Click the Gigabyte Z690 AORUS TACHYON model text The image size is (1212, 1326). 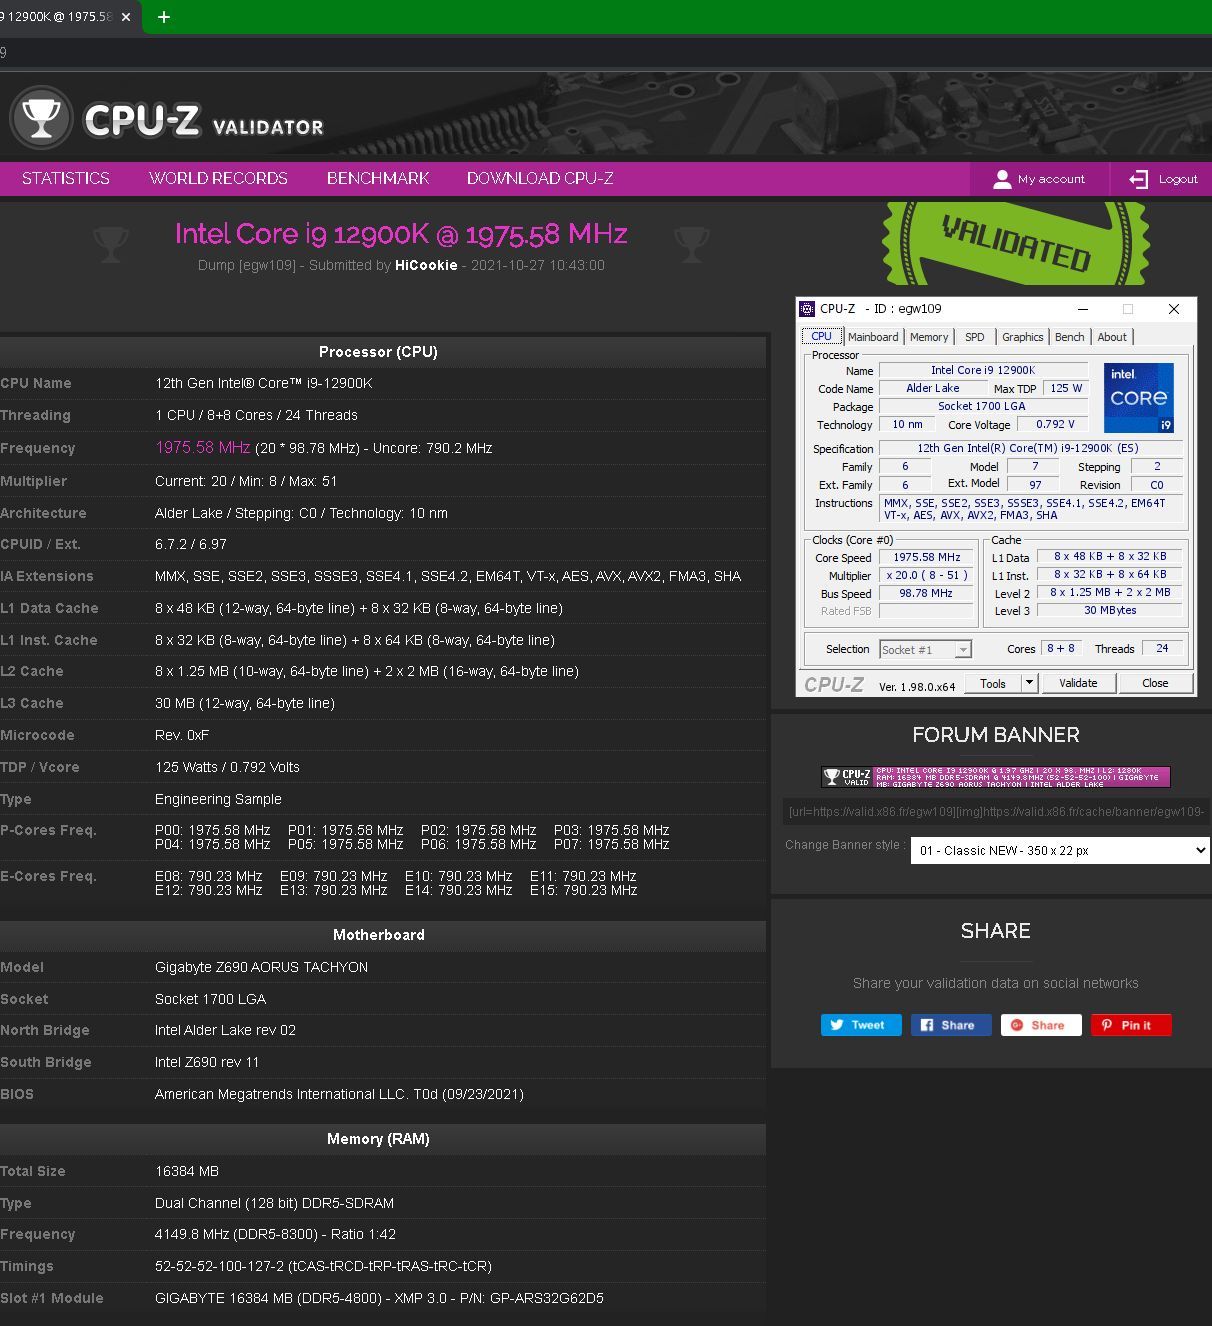262,967
